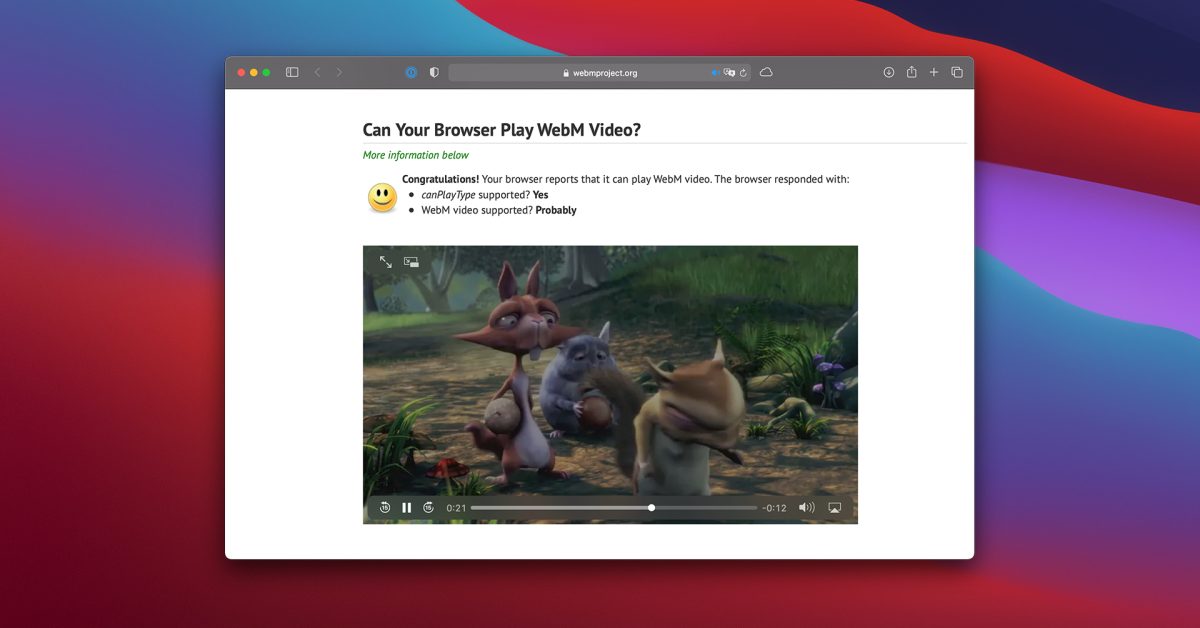This screenshot has width=1200, height=628.
Task: Click the -0:12 remaining time label
Action: click(x=774, y=508)
